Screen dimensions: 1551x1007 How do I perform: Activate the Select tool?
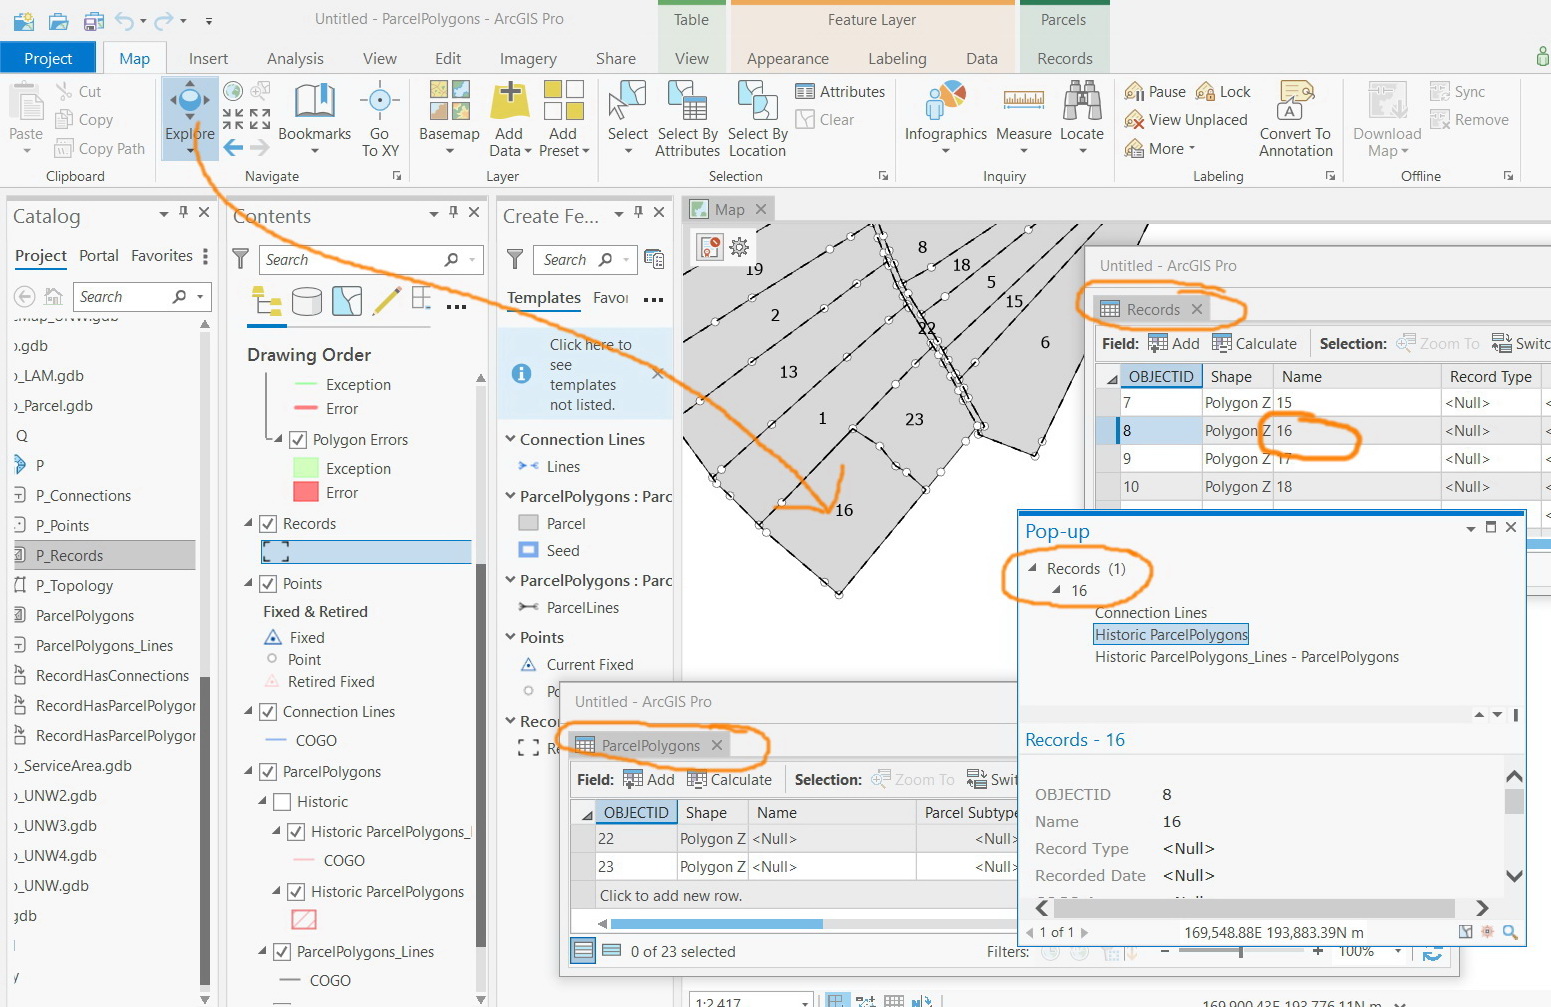point(627,101)
